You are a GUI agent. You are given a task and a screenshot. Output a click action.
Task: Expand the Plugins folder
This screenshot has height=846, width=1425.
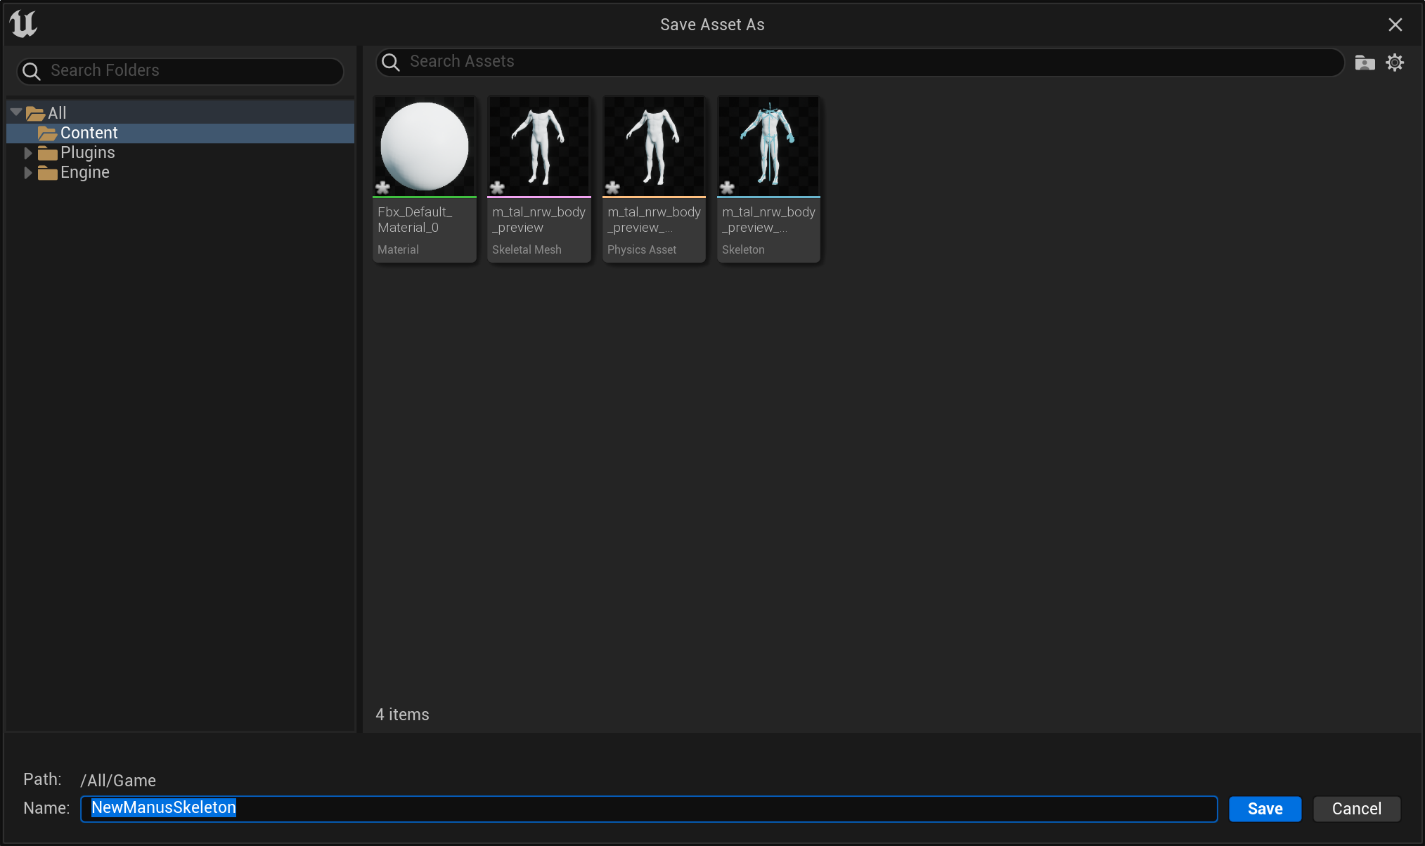click(28, 153)
